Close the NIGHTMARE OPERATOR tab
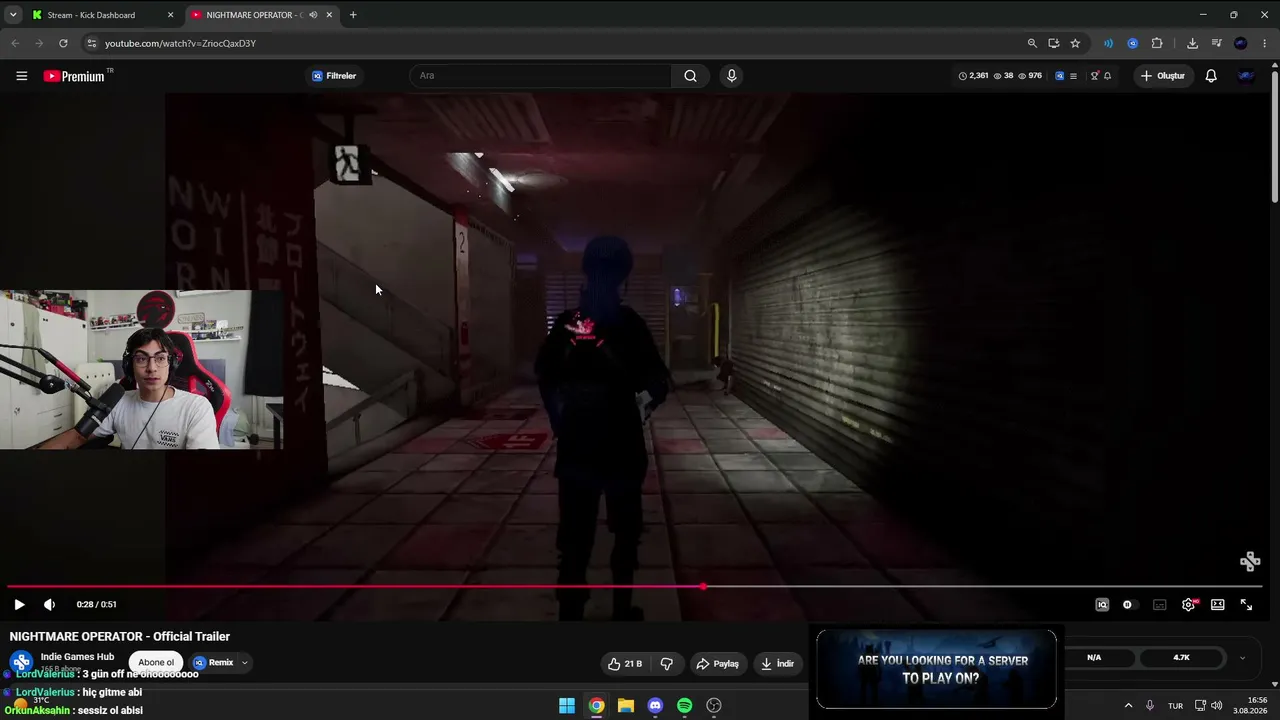This screenshot has width=1280, height=720. 329,15
